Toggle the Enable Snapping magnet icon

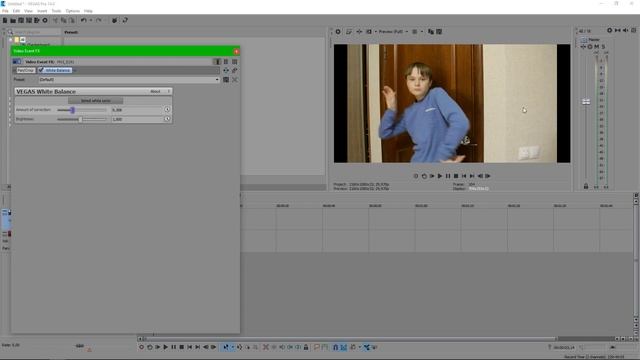pos(335,347)
